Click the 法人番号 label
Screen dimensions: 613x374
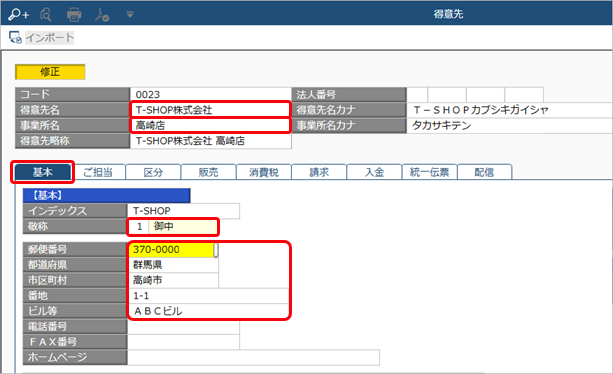click(349, 94)
